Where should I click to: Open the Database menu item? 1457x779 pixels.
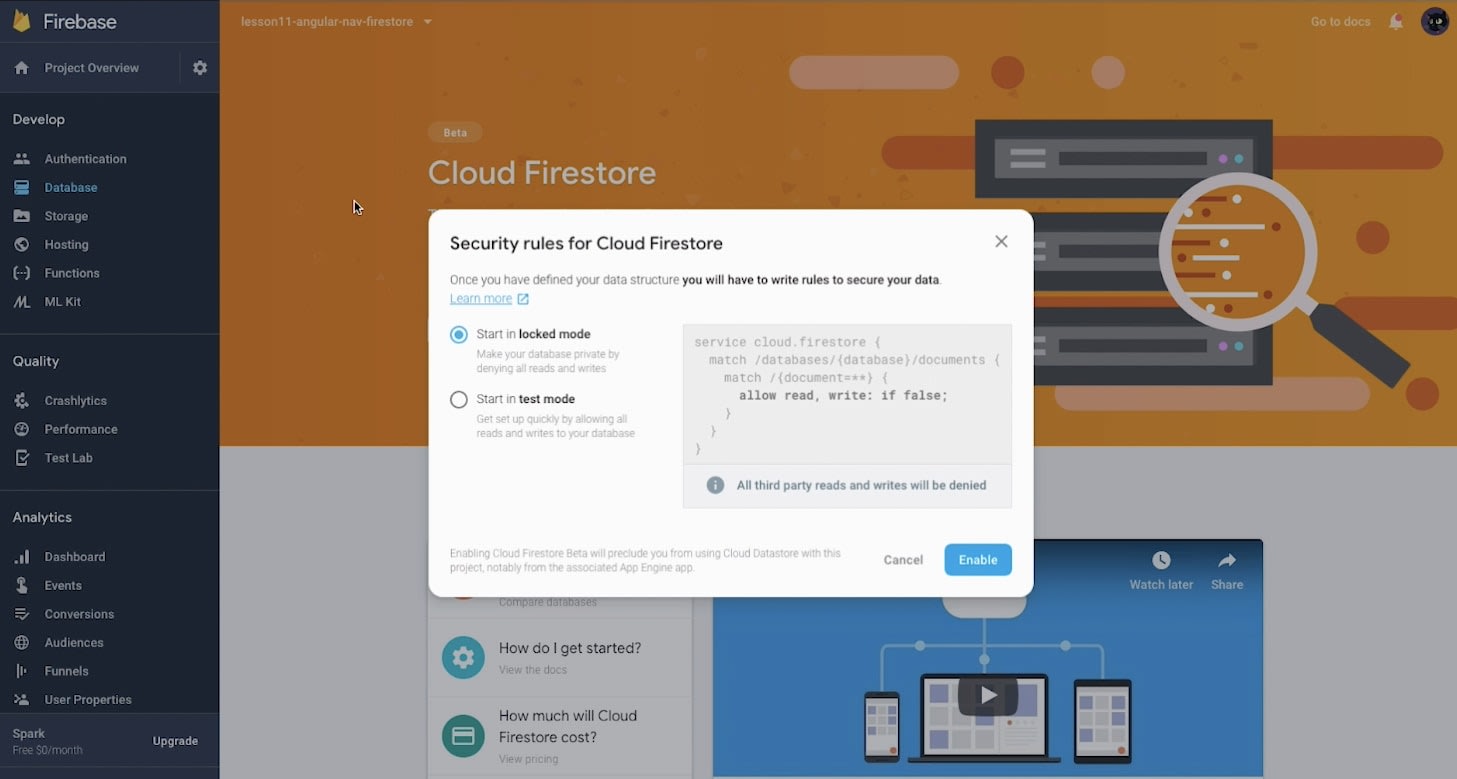point(71,187)
